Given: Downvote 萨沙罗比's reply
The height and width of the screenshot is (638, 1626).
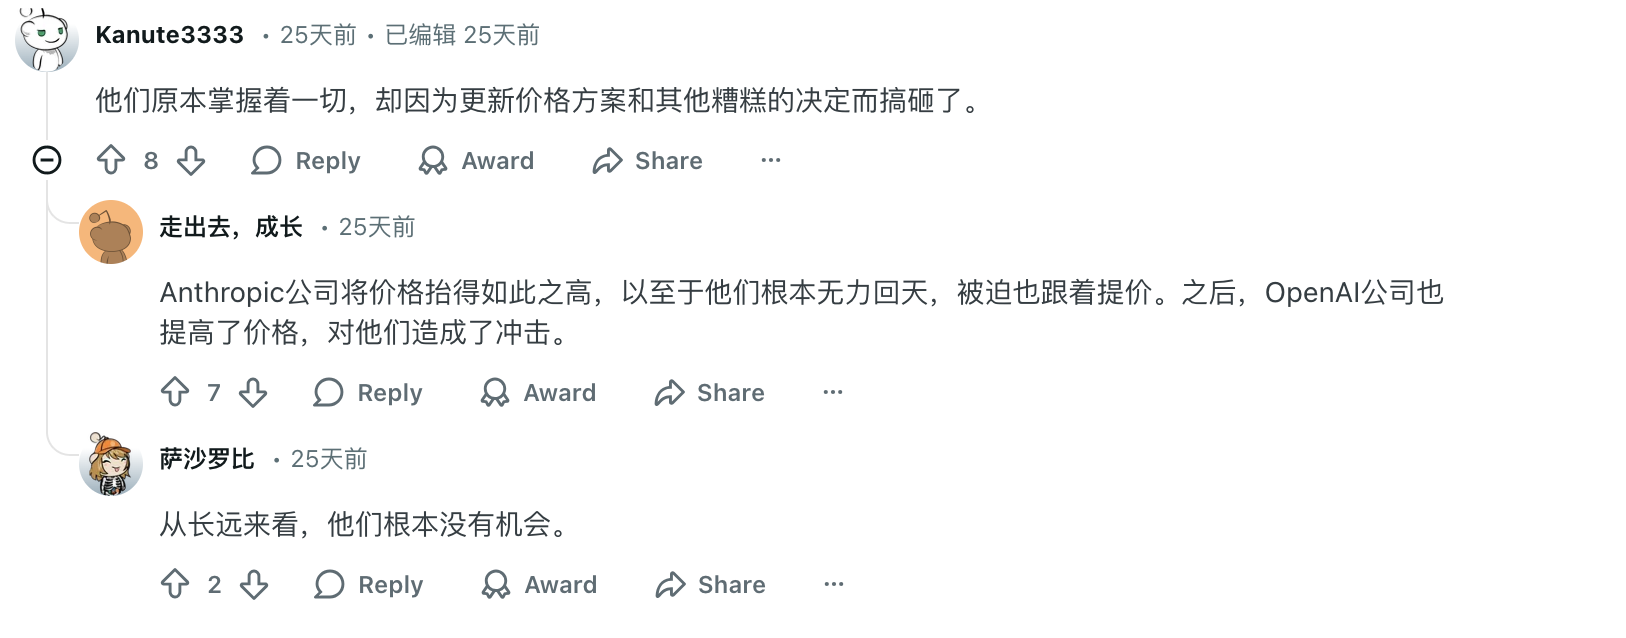Looking at the screenshot, I should 255,585.
